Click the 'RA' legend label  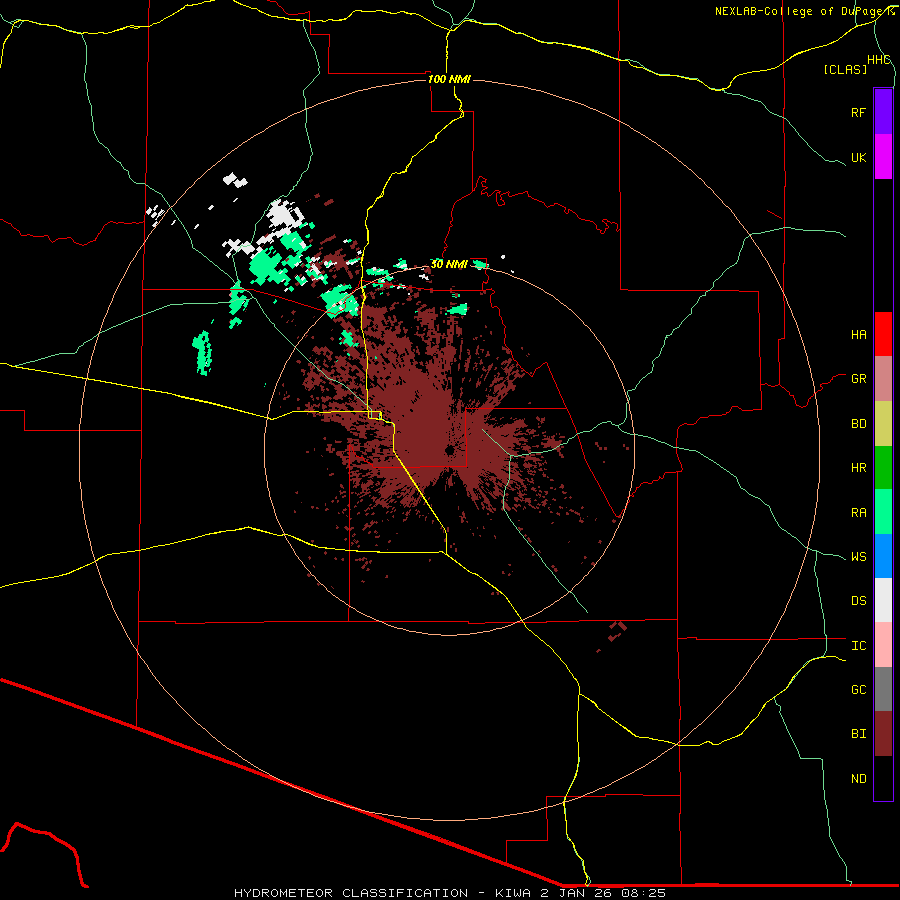tap(858, 513)
